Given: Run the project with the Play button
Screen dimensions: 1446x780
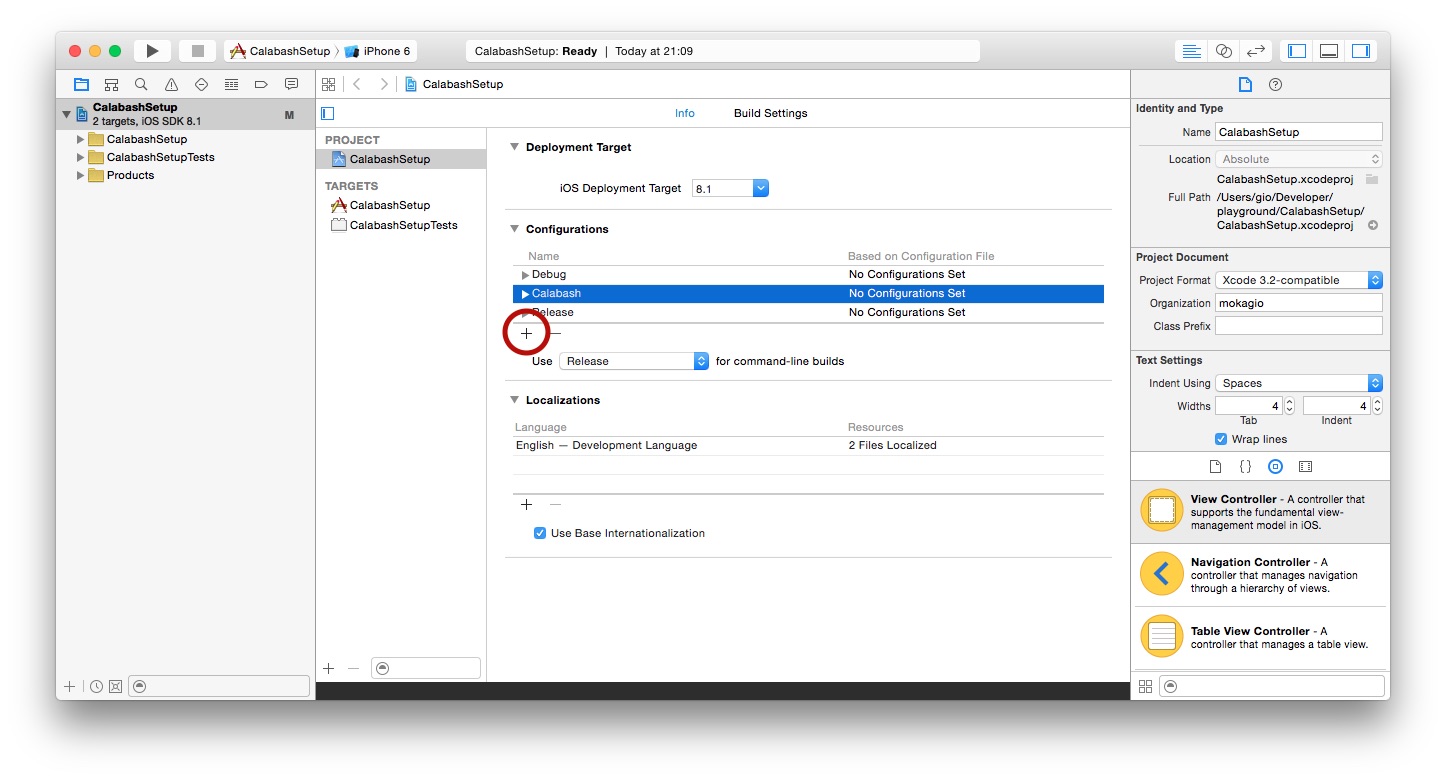Looking at the screenshot, I should coord(152,51).
